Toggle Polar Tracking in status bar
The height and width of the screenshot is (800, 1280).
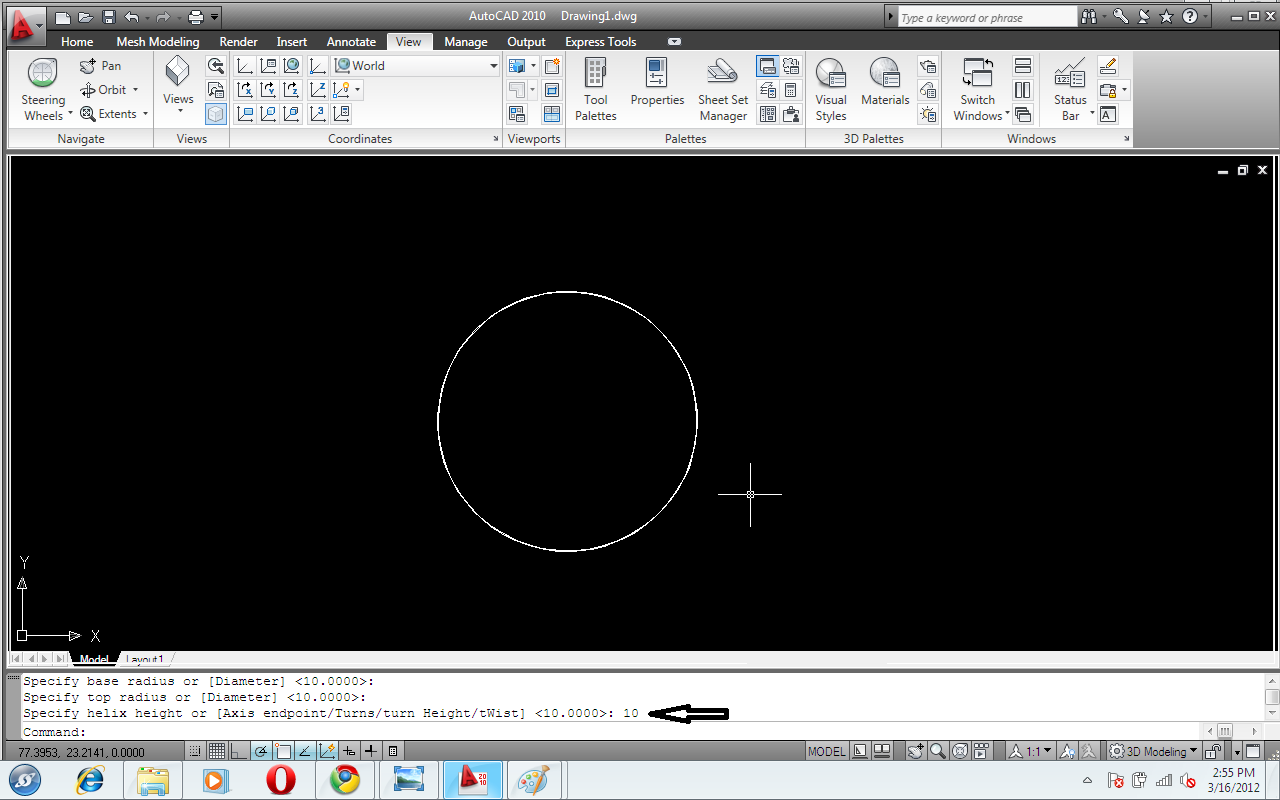260,751
